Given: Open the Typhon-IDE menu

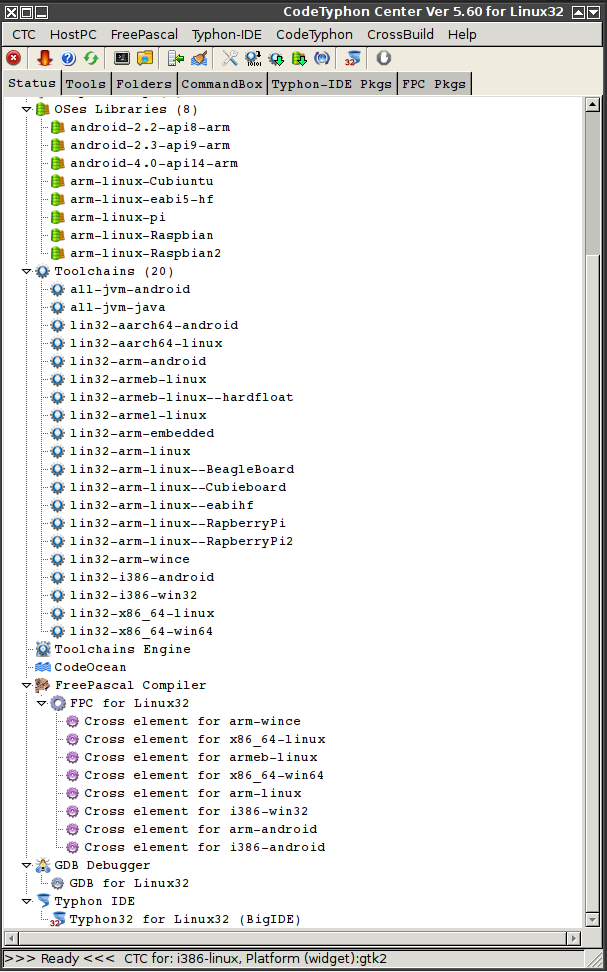Looking at the screenshot, I should pyautogui.click(x=227, y=35).
